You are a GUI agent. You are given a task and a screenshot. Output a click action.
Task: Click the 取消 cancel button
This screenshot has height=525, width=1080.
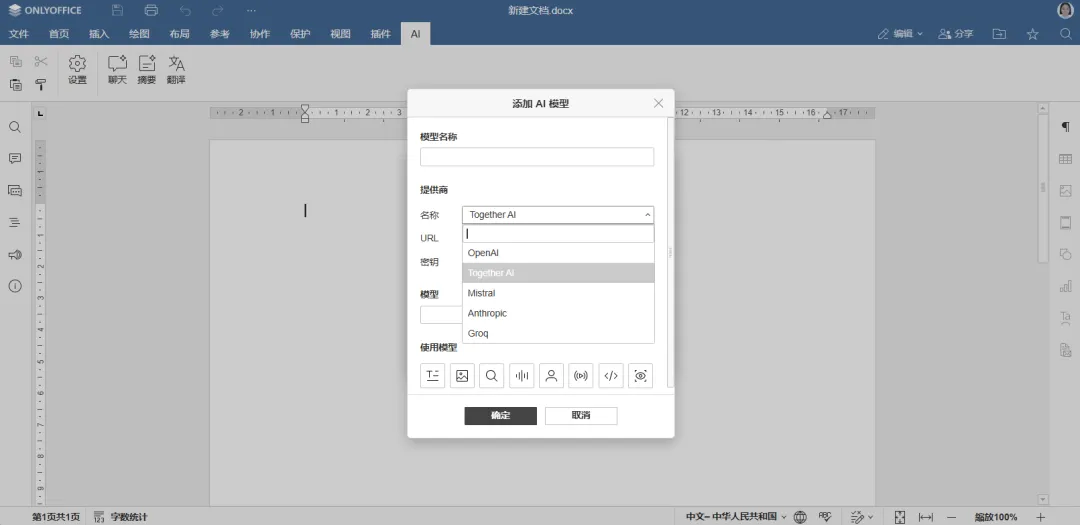[581, 415]
